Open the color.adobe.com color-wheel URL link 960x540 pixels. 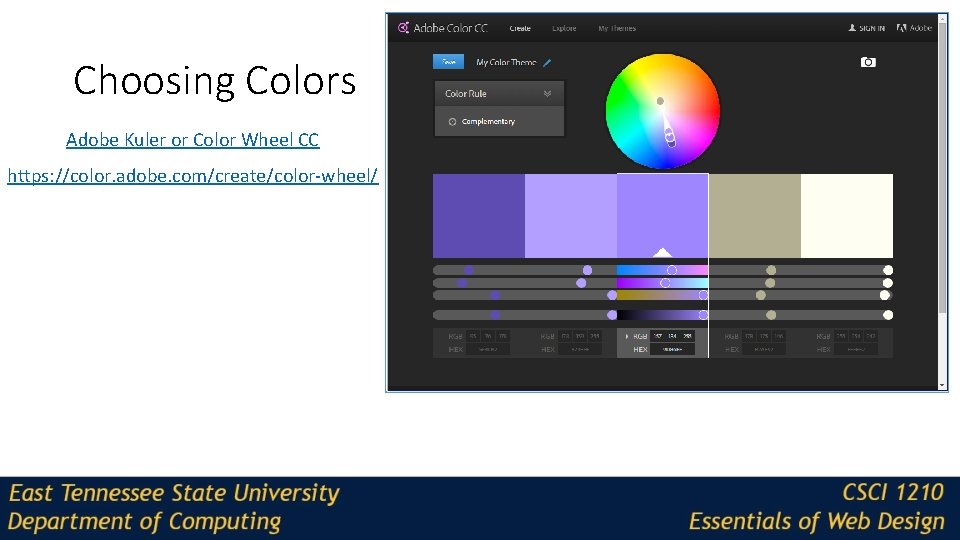point(193,176)
